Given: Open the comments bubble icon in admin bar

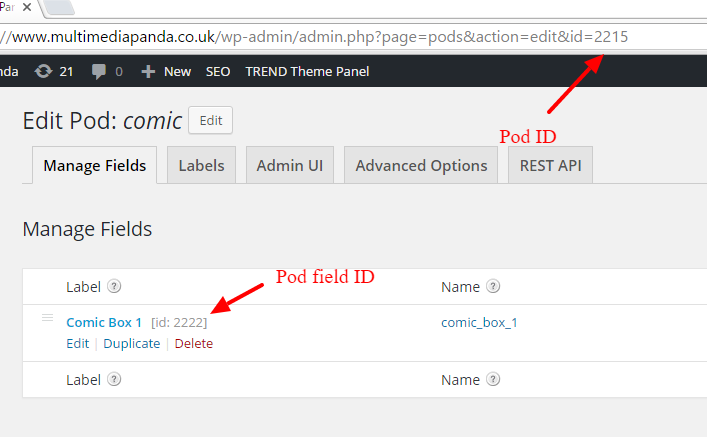Looking at the screenshot, I should (100, 71).
